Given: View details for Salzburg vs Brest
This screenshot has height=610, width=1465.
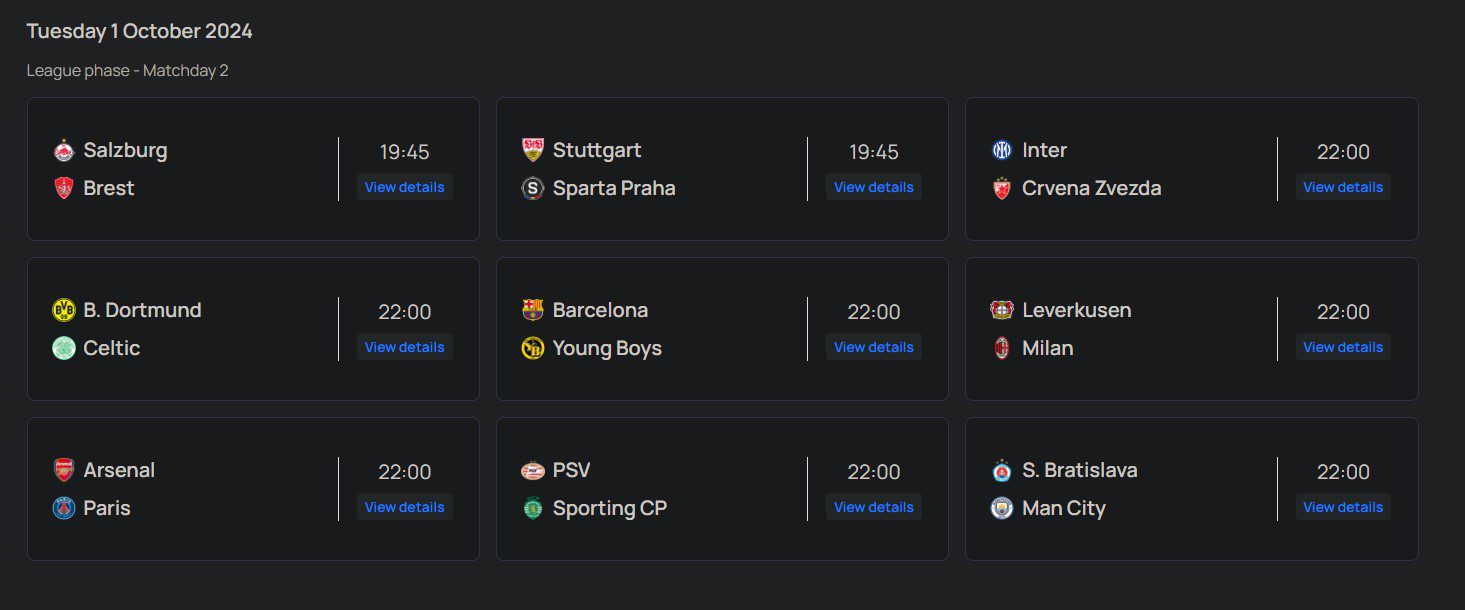Looking at the screenshot, I should (x=404, y=187).
